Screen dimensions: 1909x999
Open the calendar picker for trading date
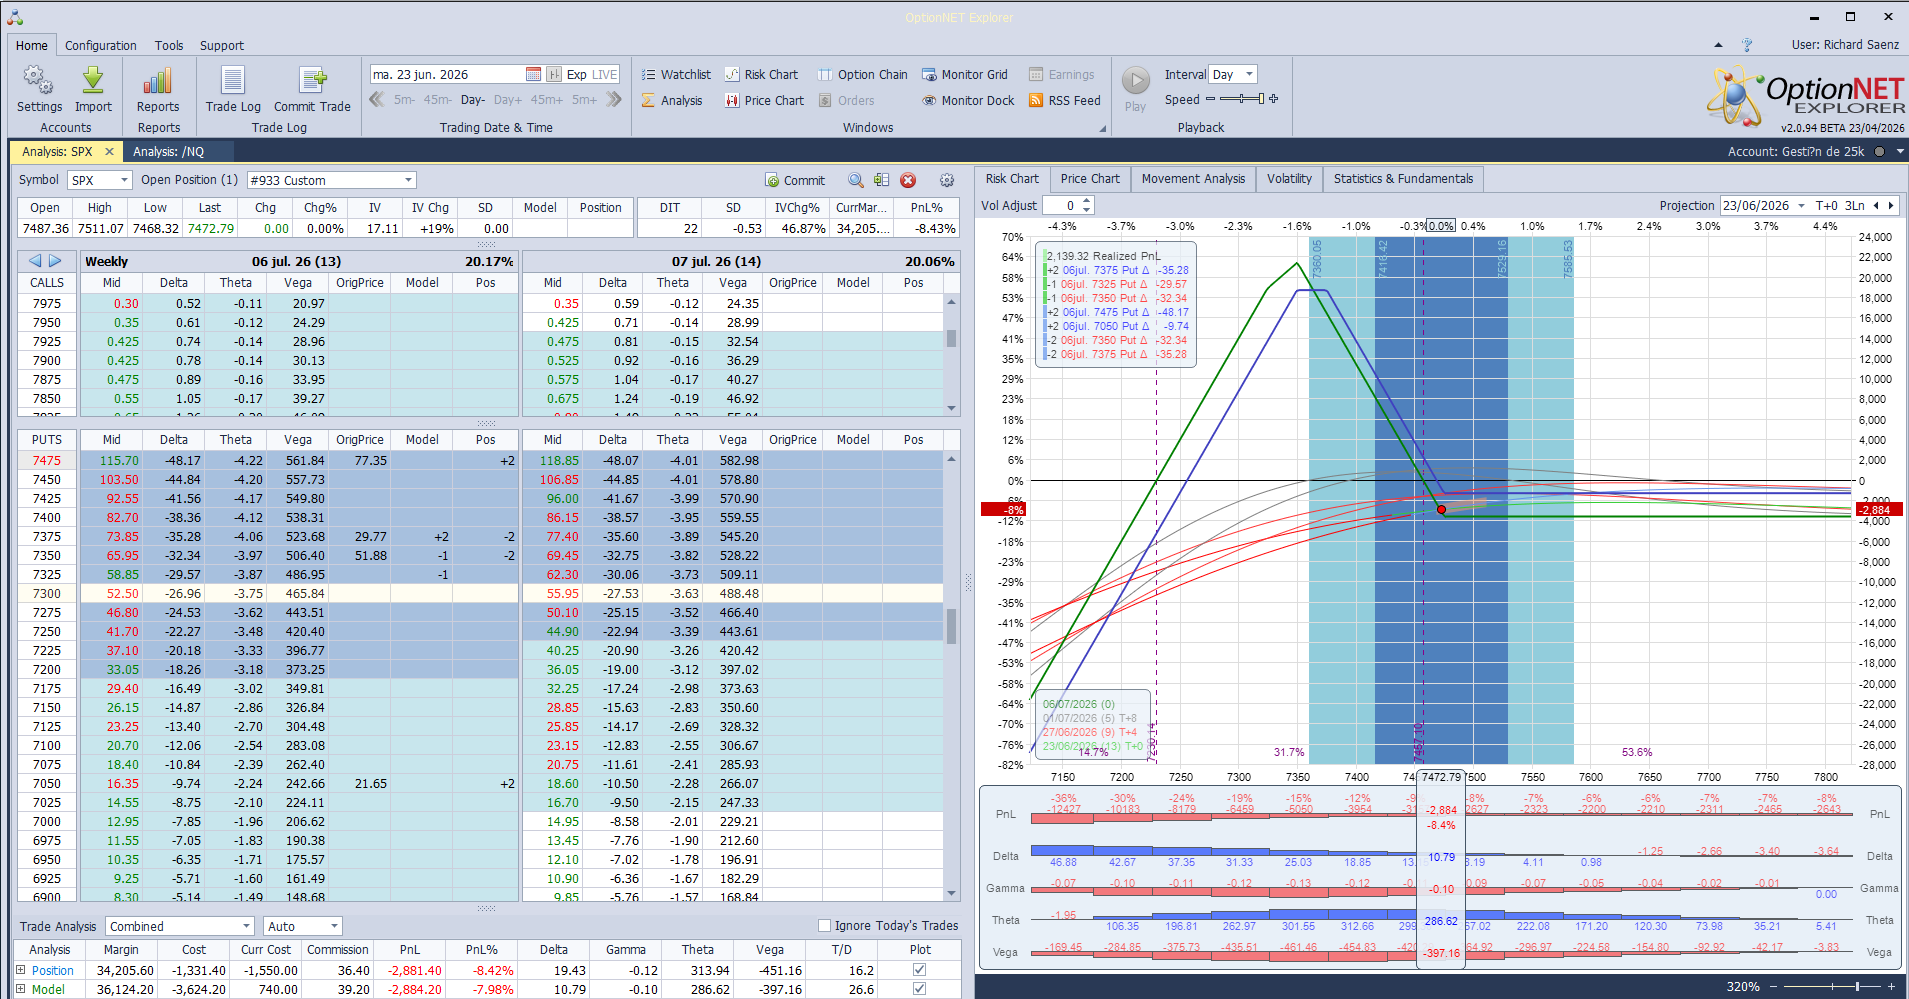[x=533, y=74]
